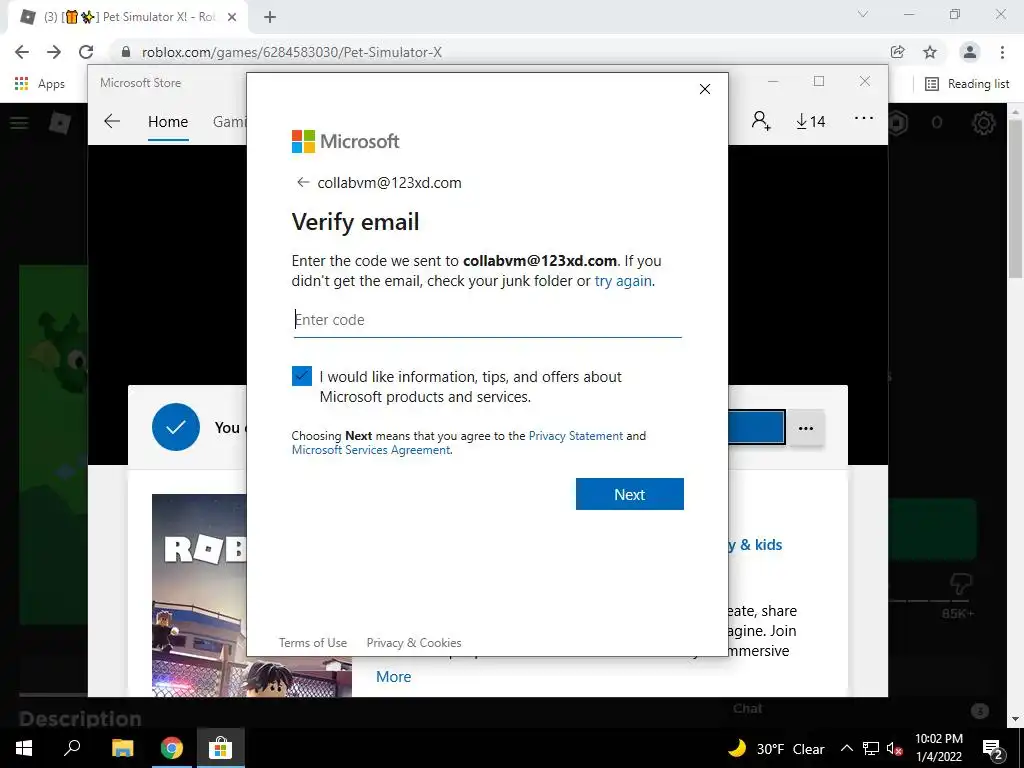Viewport: 1024px width, 768px height.
Task: Open the Apps bookmarks shortcut
Action: pos(39,84)
